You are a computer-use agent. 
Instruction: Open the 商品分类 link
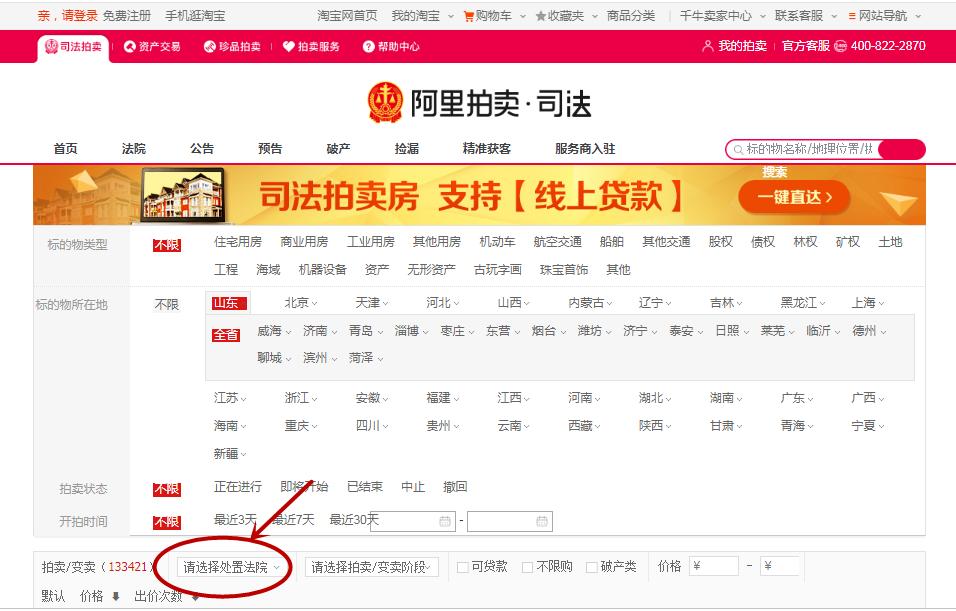click(630, 16)
